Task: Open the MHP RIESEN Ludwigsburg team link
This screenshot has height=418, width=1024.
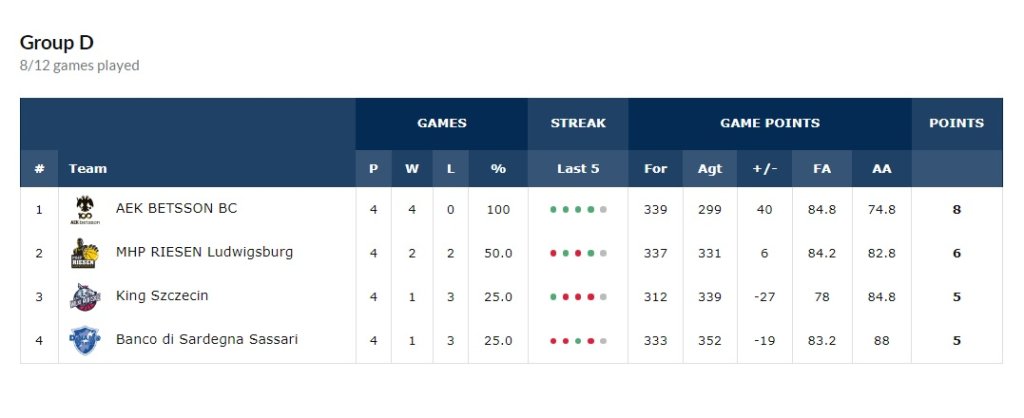Action: coord(204,252)
